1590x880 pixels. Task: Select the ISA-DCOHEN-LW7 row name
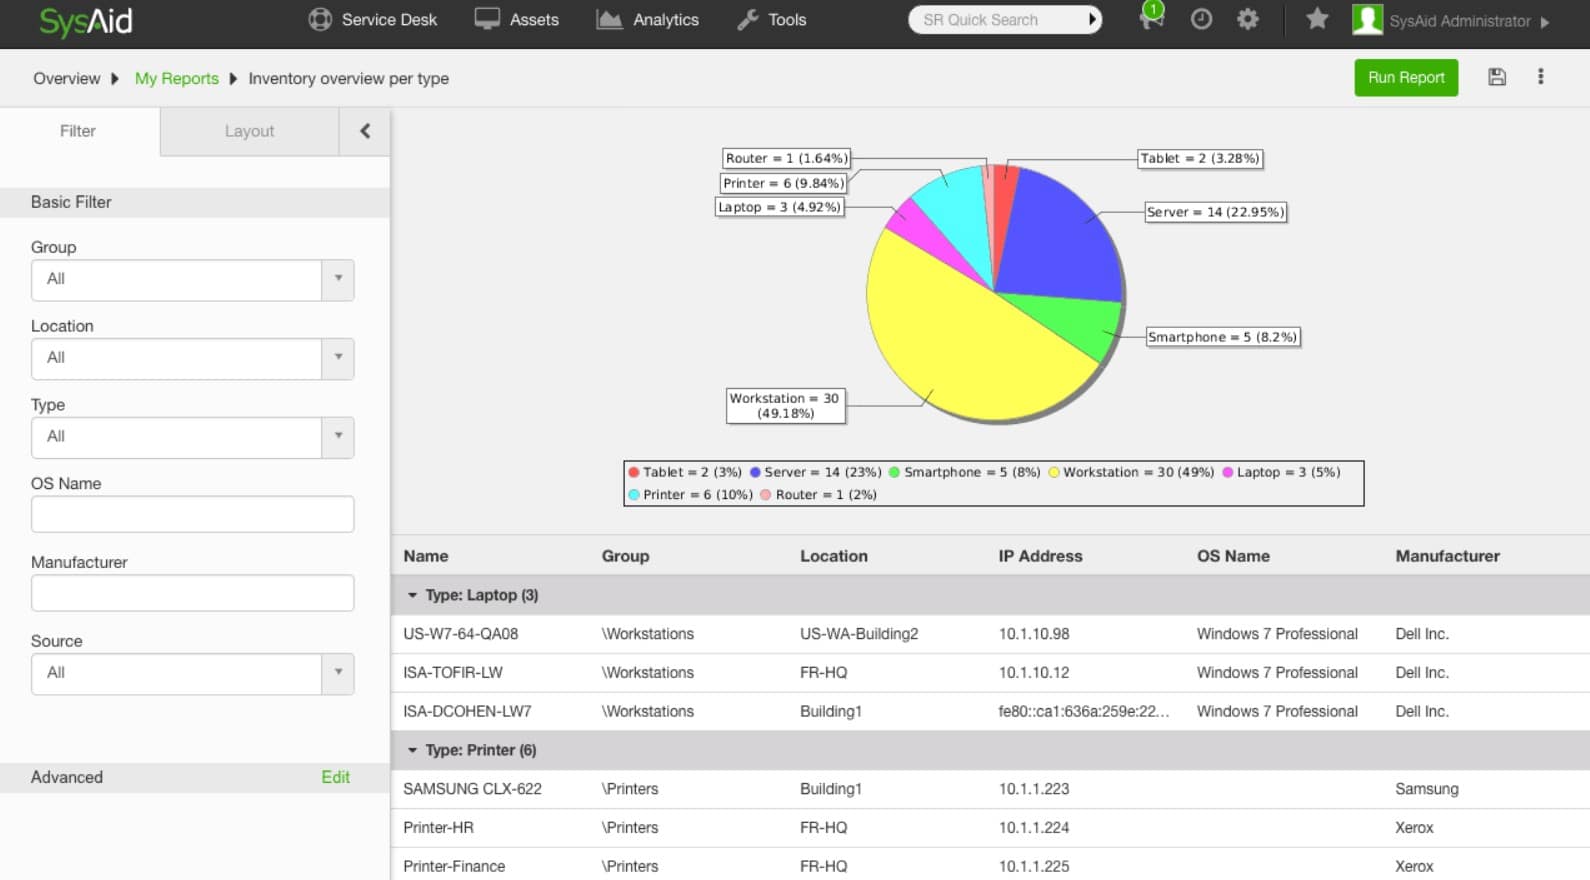pyautogui.click(x=467, y=711)
